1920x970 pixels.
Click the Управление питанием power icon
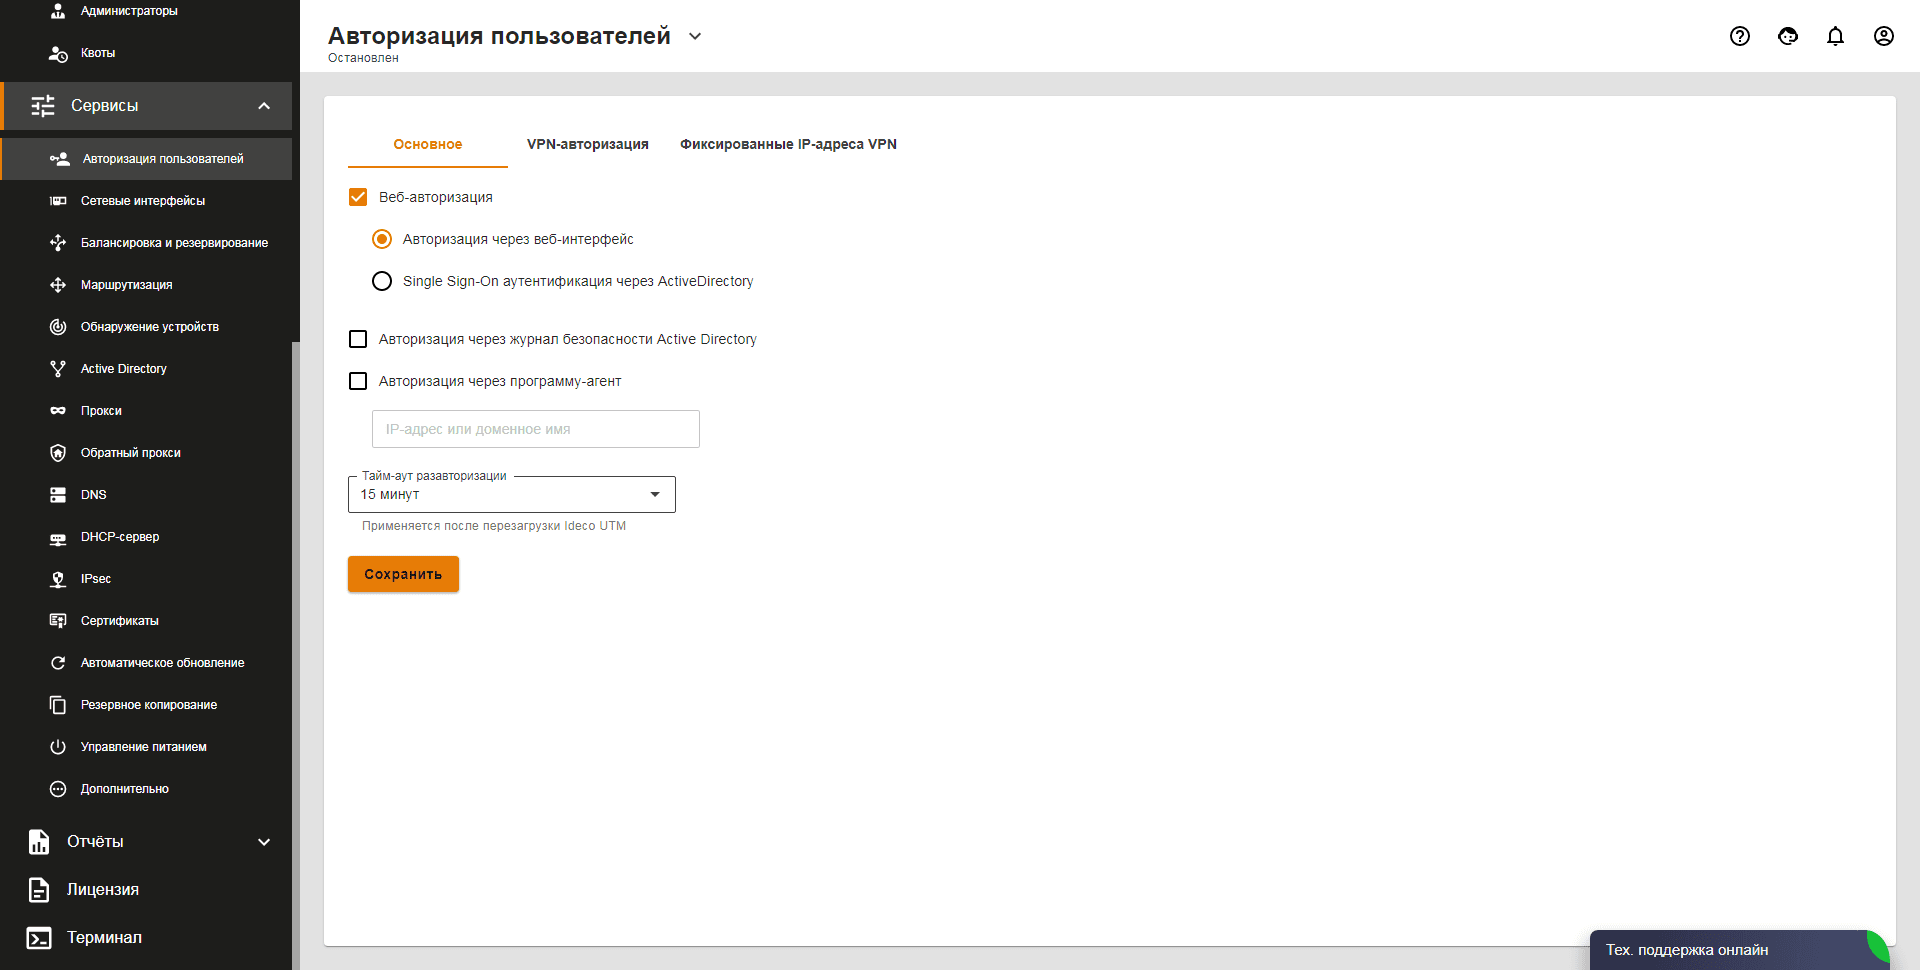58,747
